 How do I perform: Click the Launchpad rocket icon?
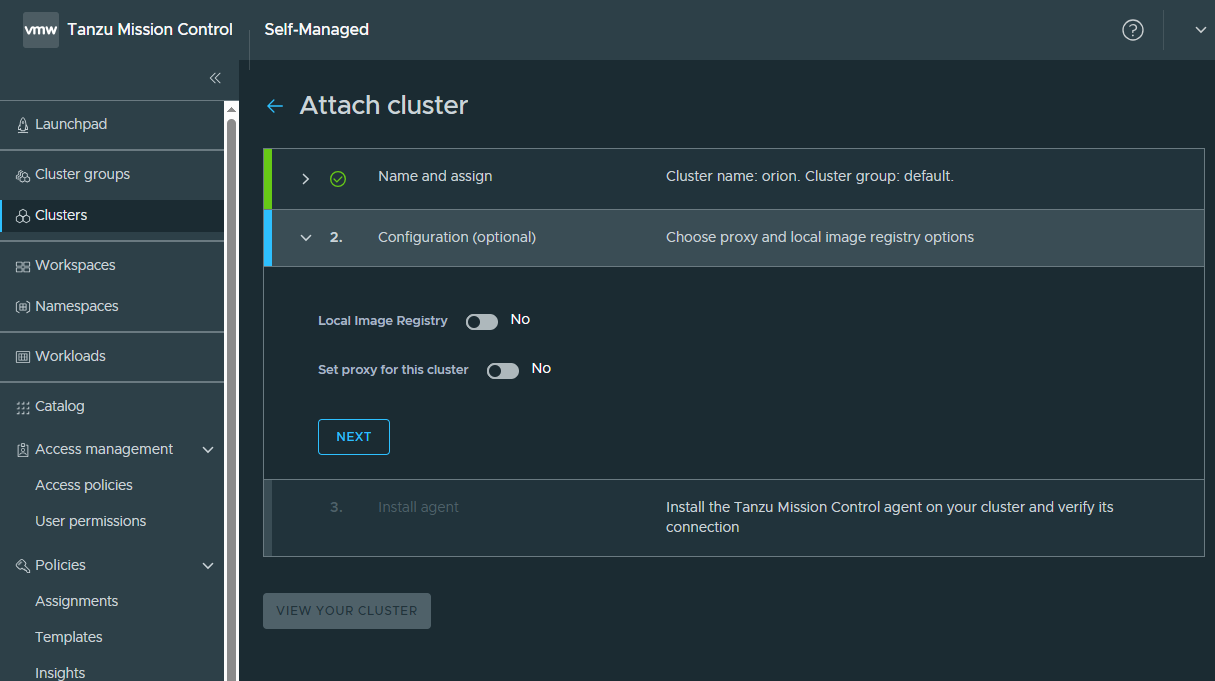tap(23, 125)
